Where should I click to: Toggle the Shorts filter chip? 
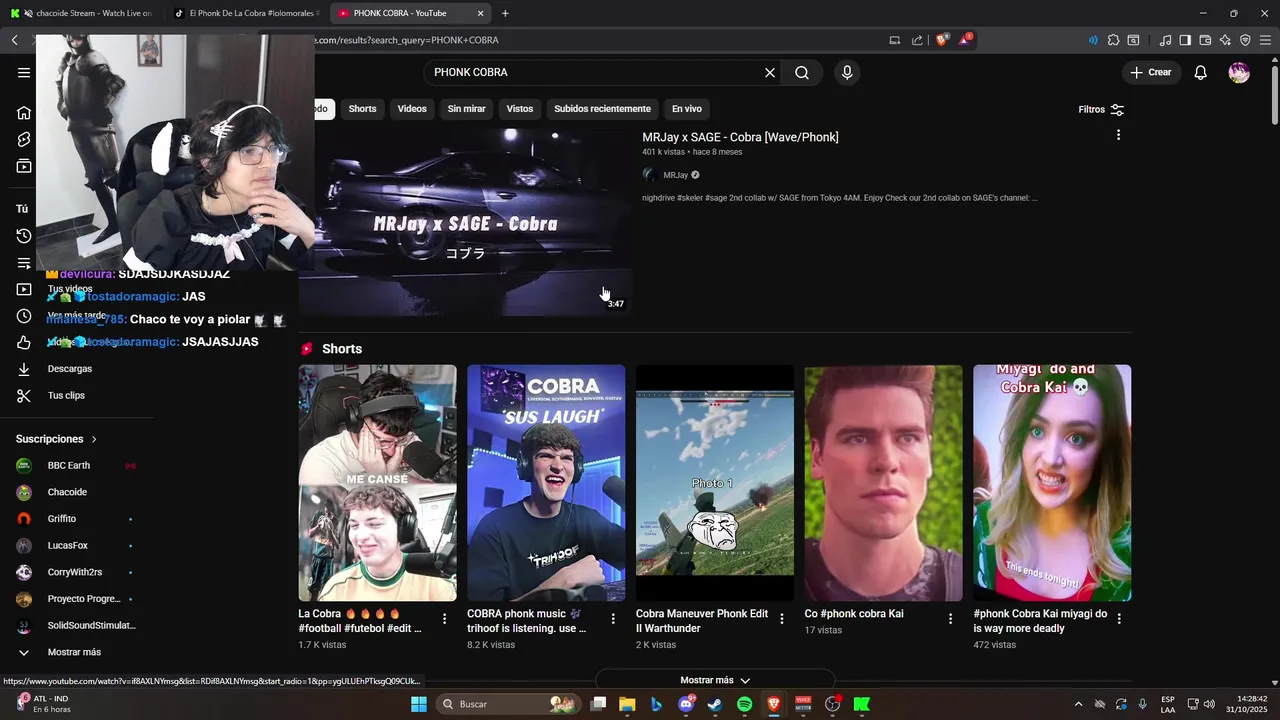click(362, 108)
